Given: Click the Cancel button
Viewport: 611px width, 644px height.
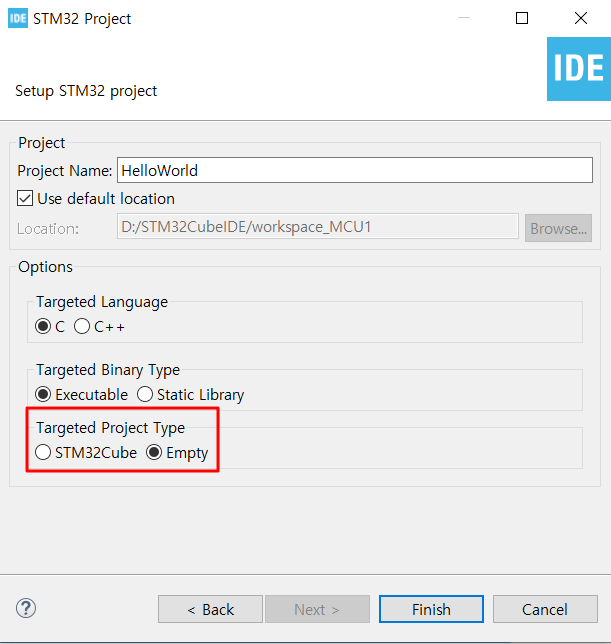Looking at the screenshot, I should pyautogui.click(x=545, y=609).
